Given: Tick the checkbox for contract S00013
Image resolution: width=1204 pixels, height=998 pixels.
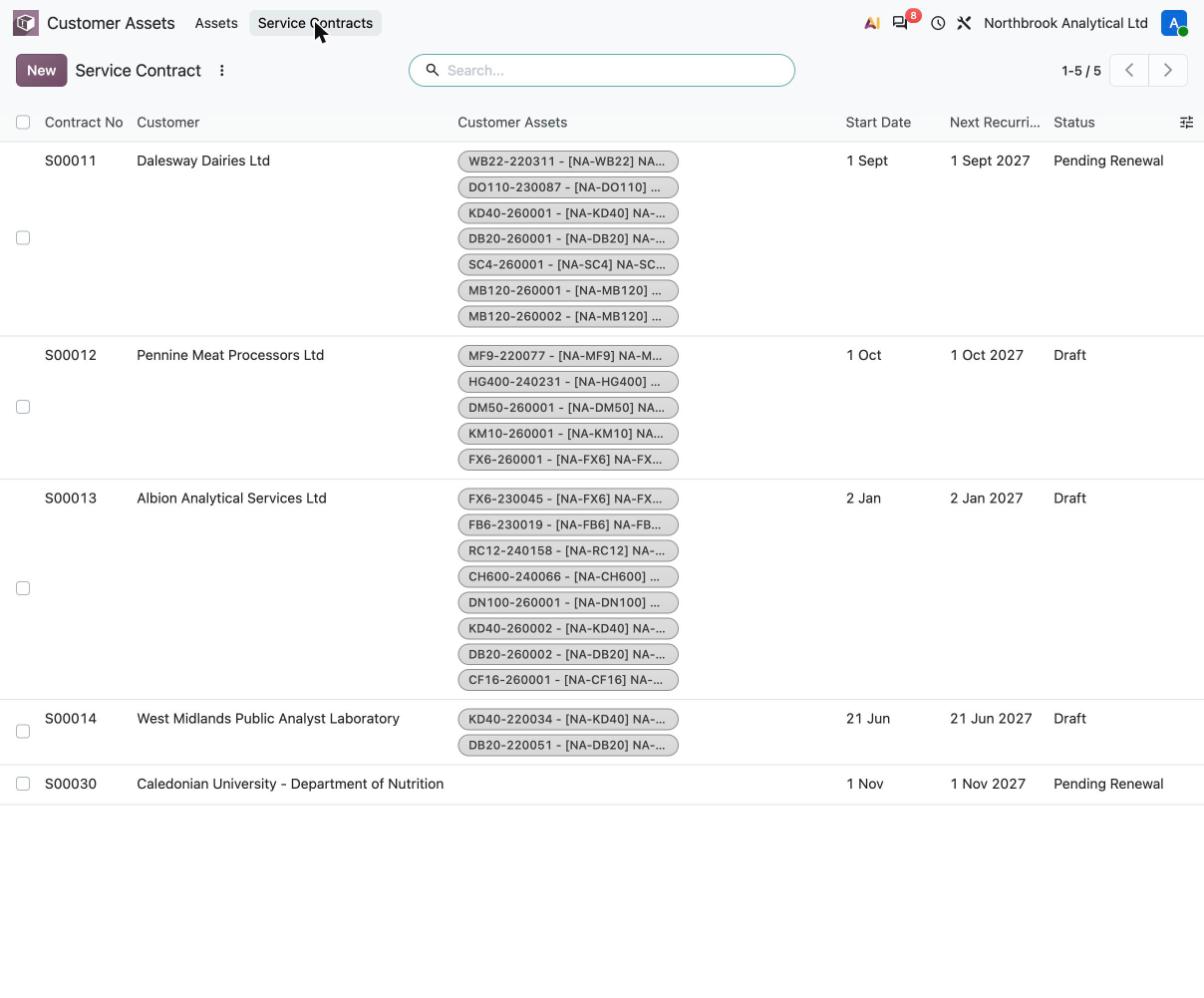Looking at the screenshot, I should 23,588.
